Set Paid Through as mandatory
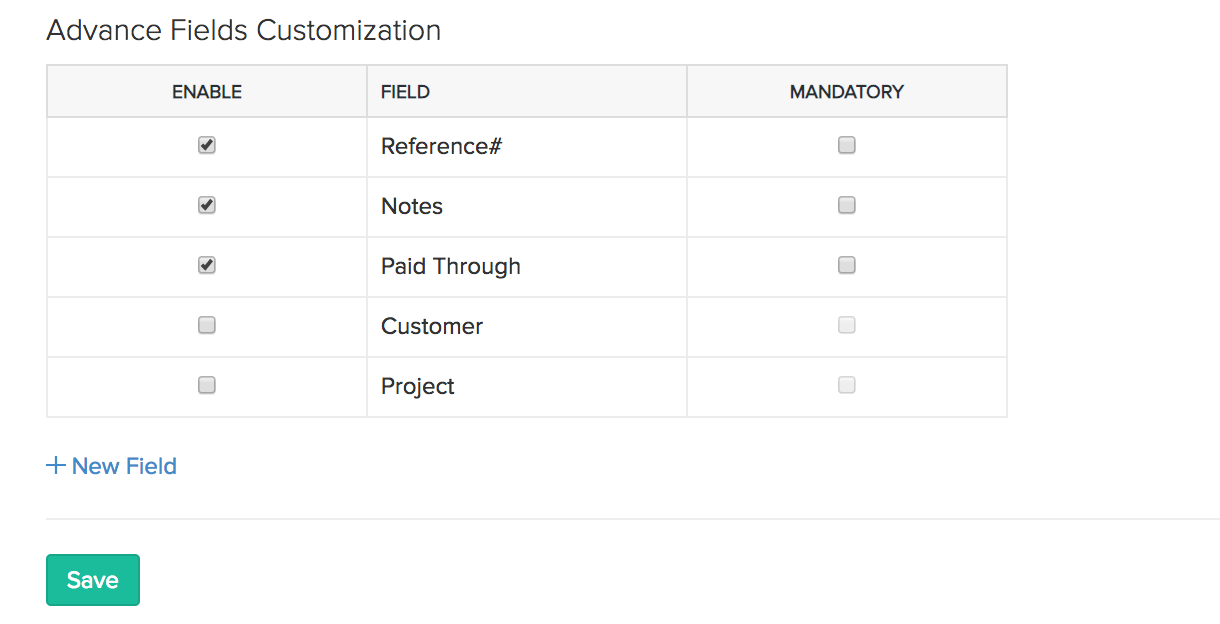Viewport: 1220px width, 624px height. click(x=847, y=266)
